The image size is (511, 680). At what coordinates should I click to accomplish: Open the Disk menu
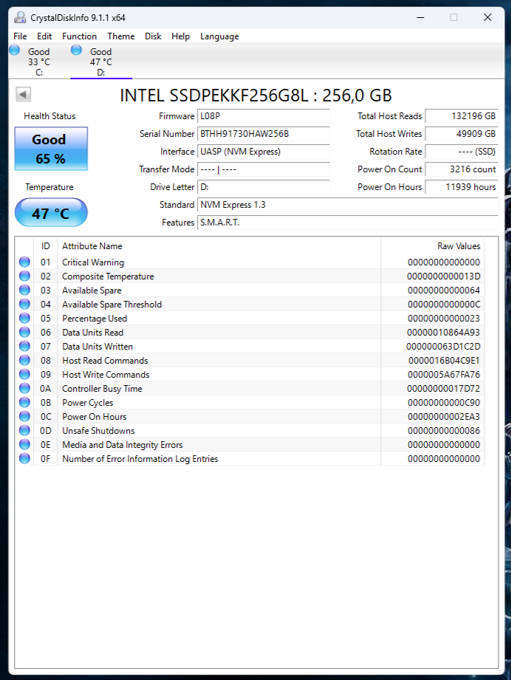[153, 36]
